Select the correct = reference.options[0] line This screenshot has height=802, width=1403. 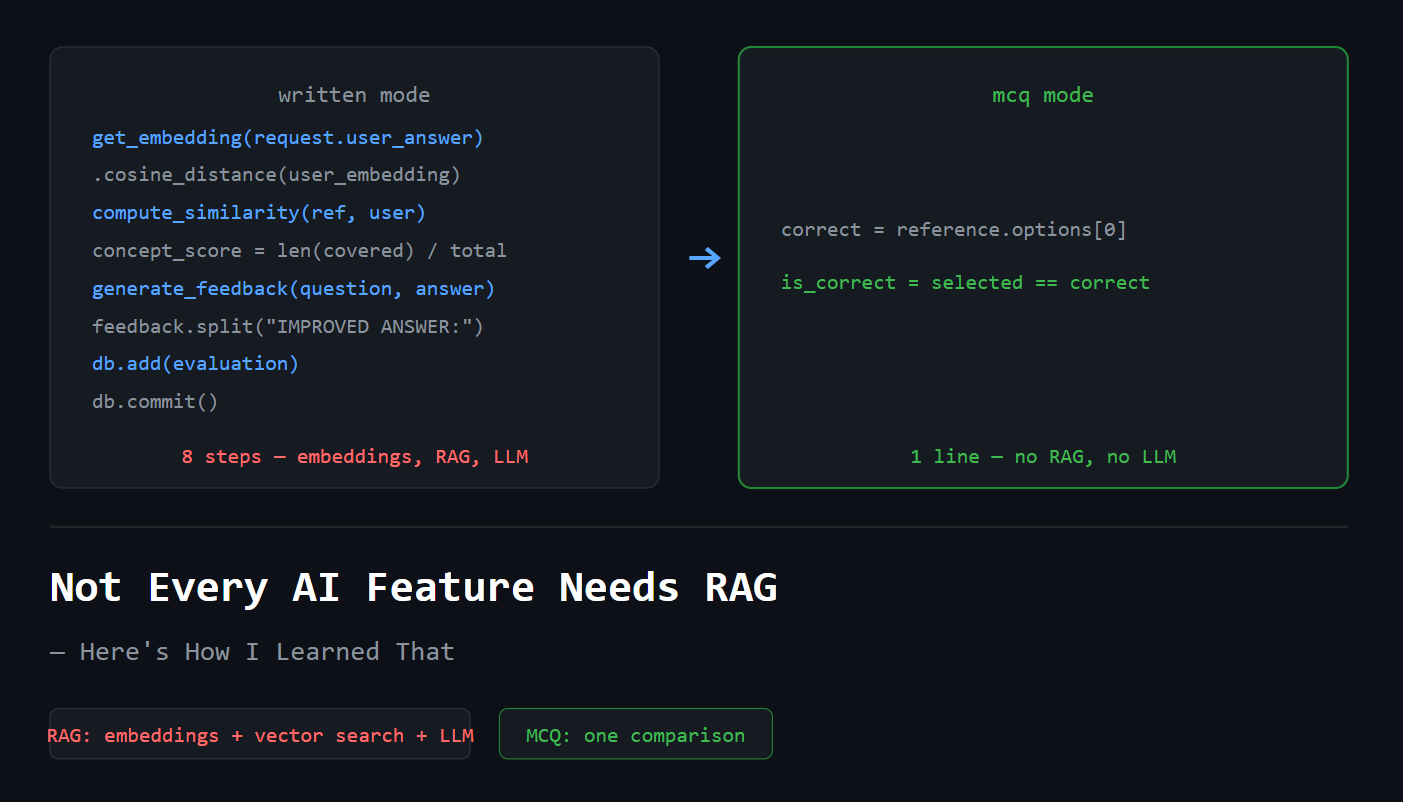click(954, 230)
